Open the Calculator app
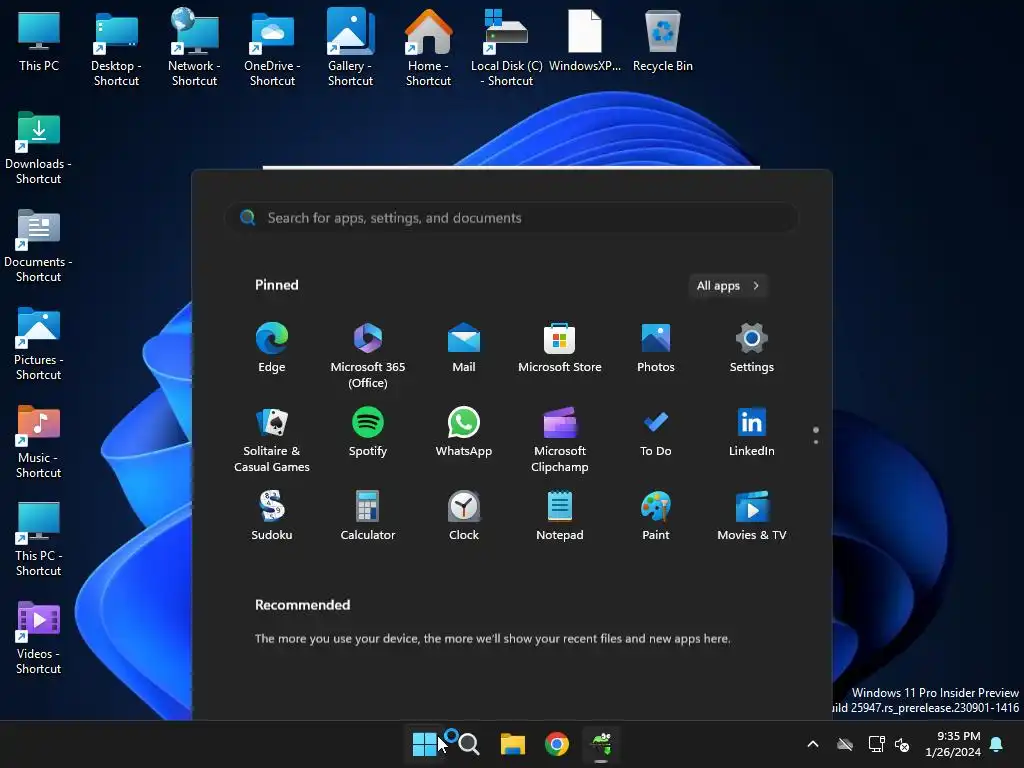This screenshot has width=1024, height=768. (x=368, y=515)
